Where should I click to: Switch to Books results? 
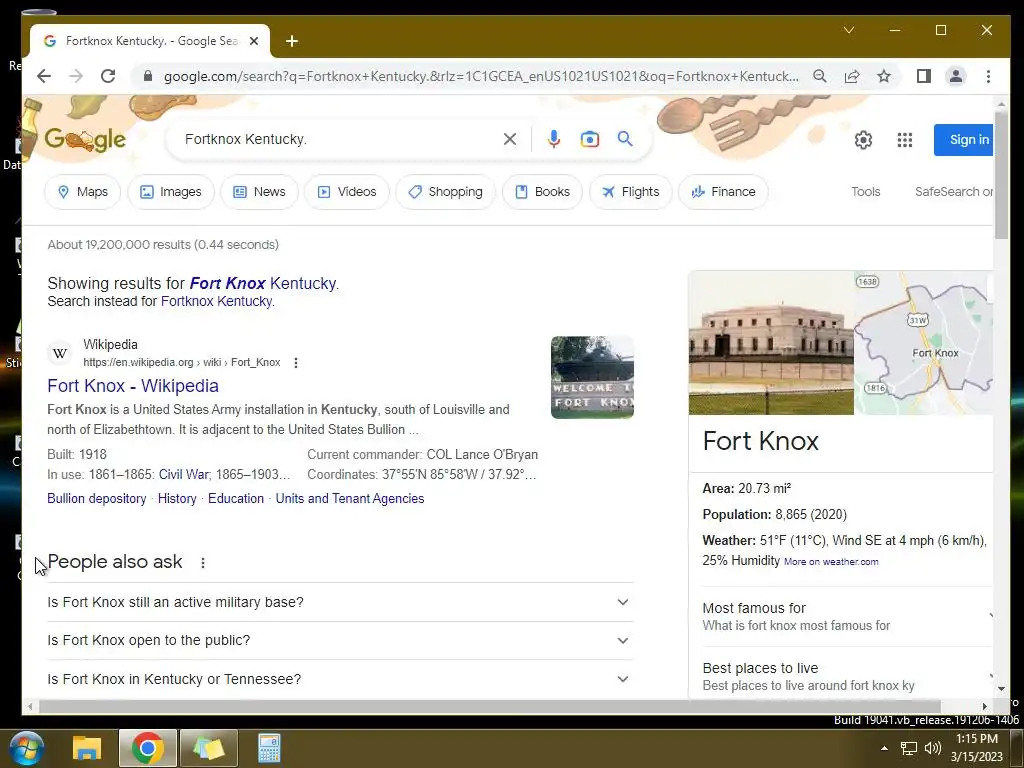pos(542,192)
